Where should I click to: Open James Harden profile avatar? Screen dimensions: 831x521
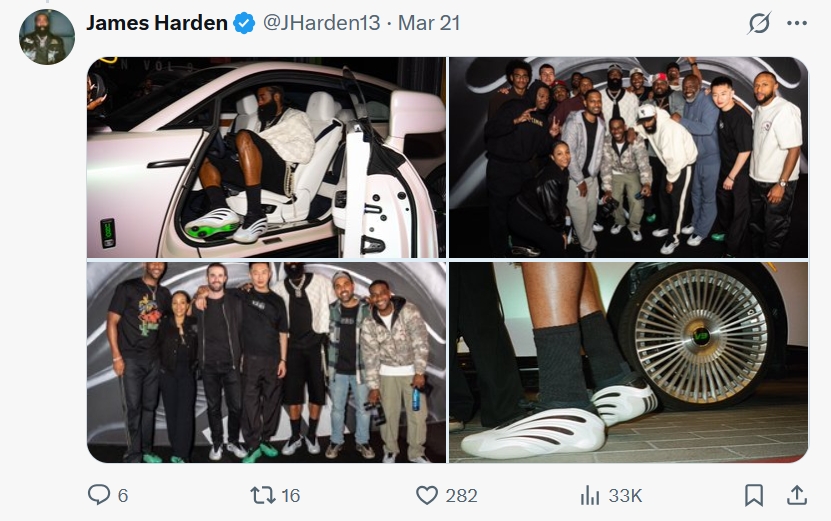tap(47, 37)
